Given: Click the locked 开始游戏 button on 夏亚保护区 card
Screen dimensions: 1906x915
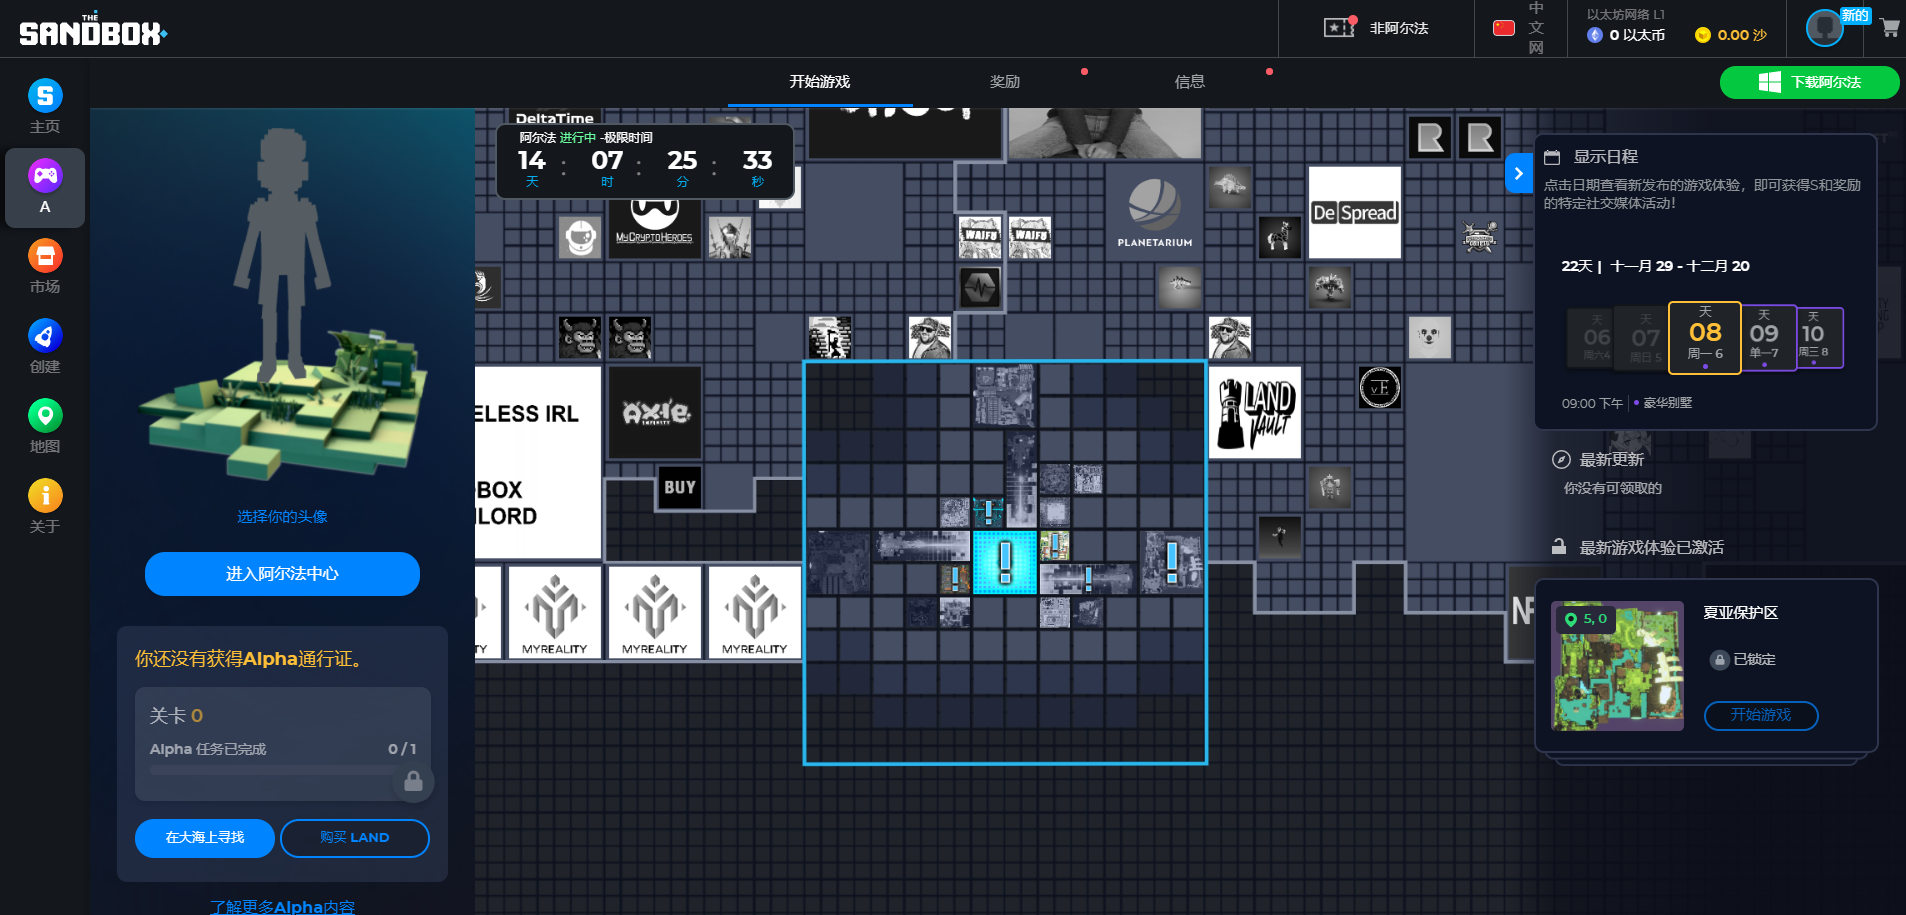Looking at the screenshot, I should click(x=1761, y=715).
